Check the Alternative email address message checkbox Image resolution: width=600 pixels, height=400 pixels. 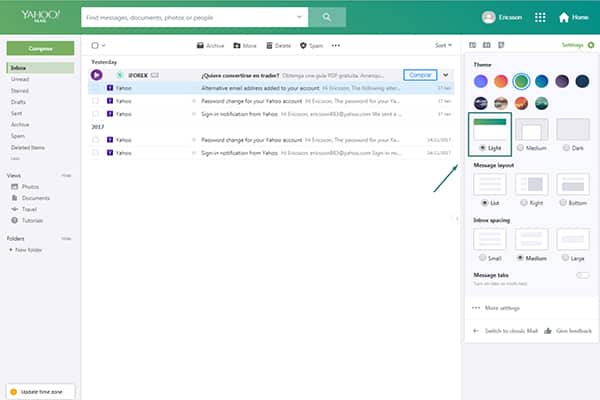(95, 88)
